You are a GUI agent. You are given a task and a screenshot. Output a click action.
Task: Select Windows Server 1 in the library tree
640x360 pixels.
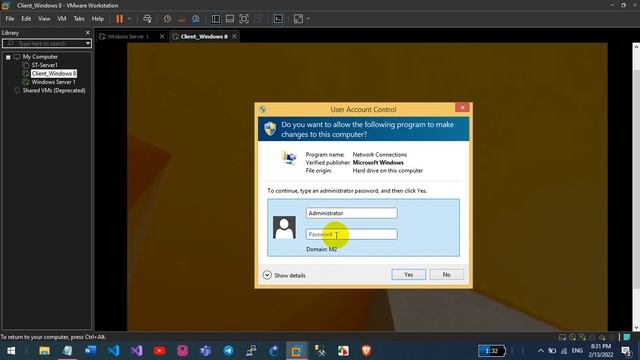click(53, 82)
